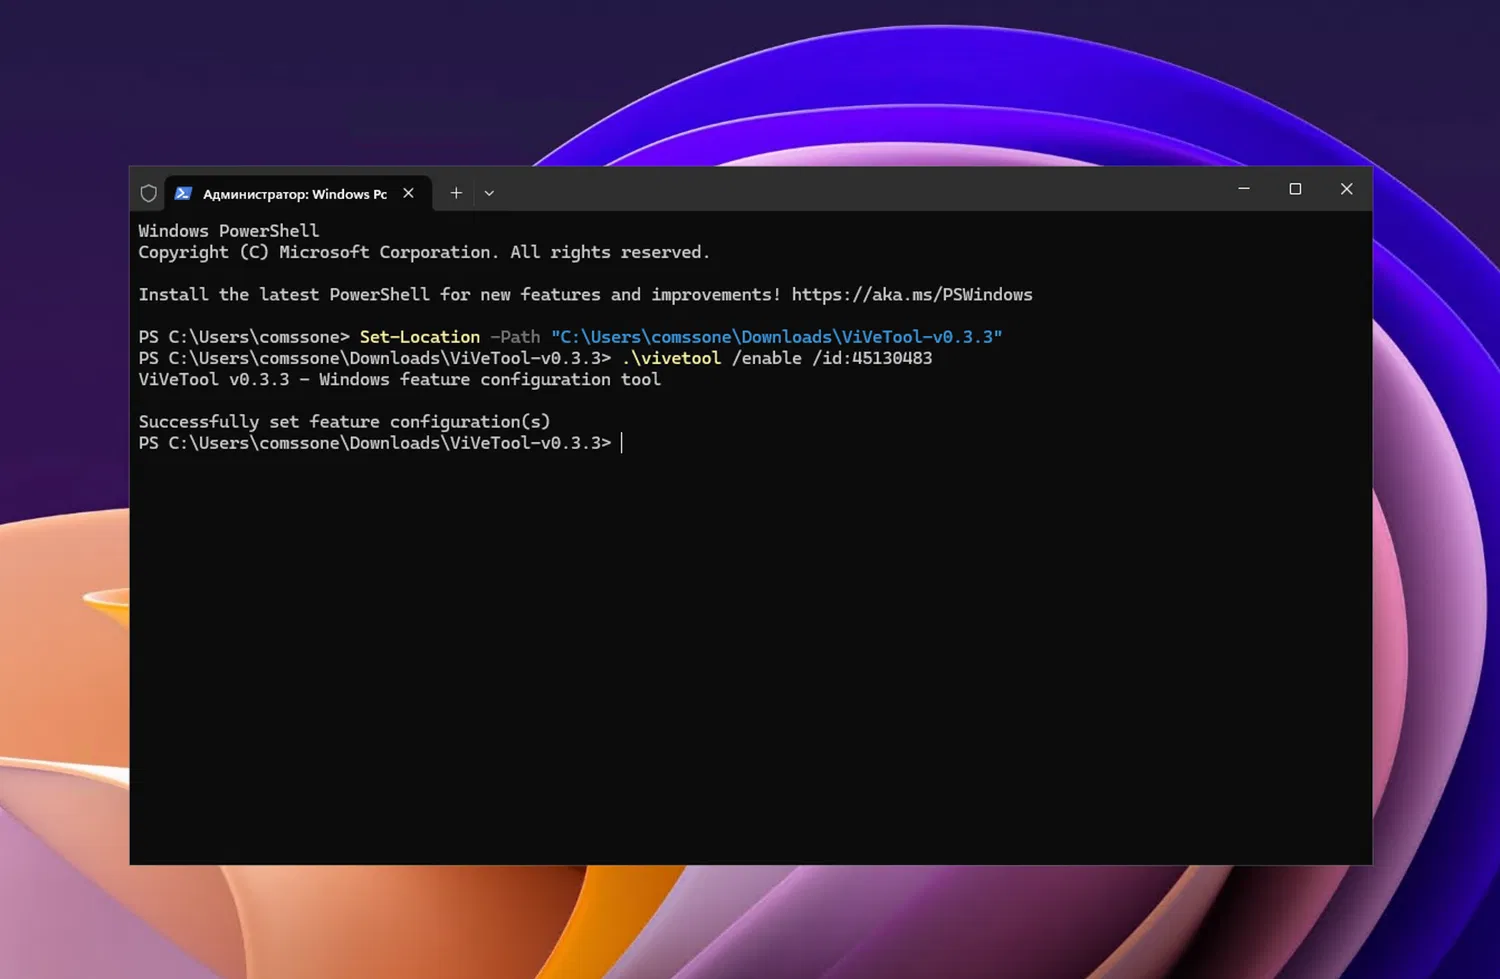Close the Администратор: Windows PowerShell tab

tap(408, 193)
